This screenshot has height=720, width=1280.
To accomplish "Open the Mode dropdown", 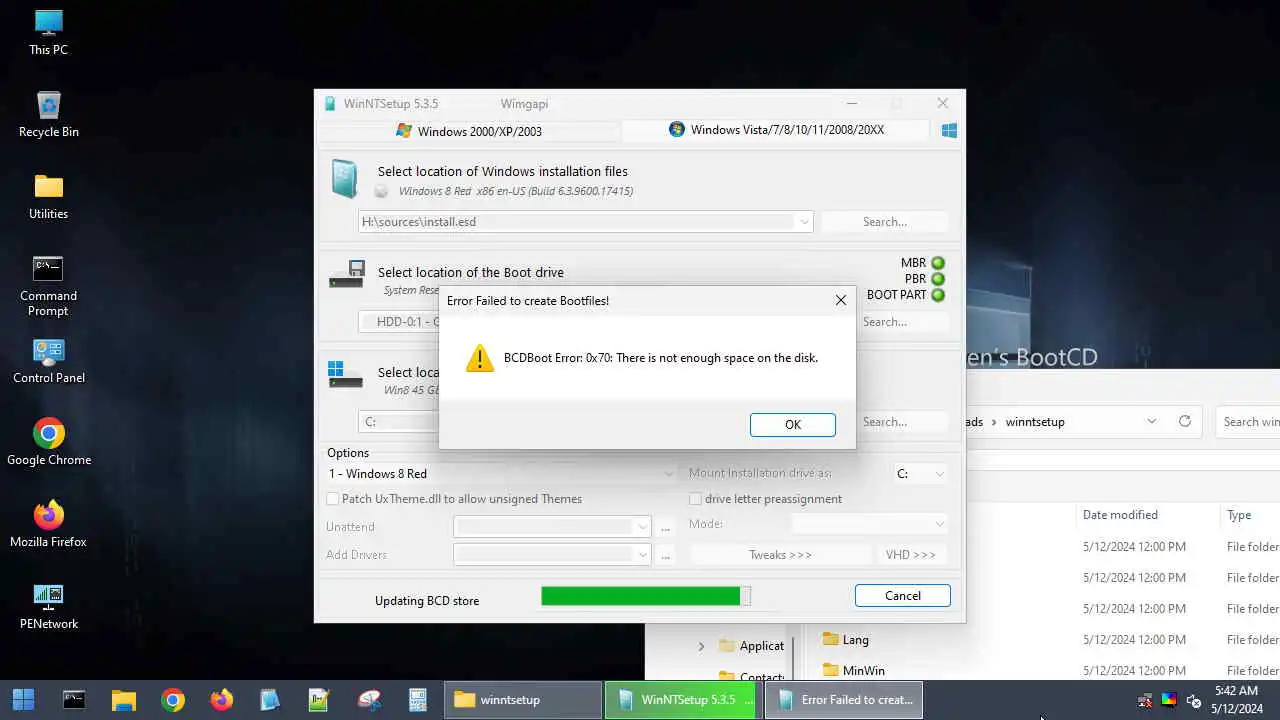I will point(939,524).
